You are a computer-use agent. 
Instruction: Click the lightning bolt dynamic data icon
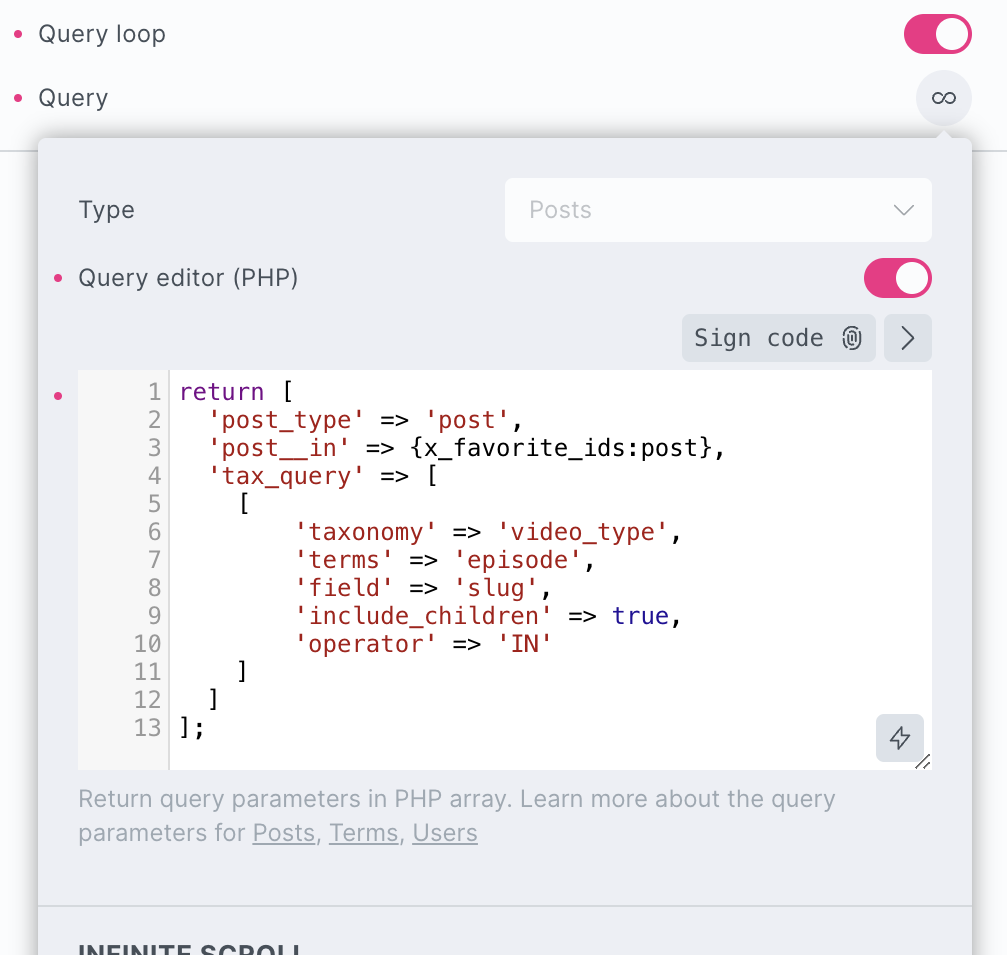pyautogui.click(x=900, y=738)
